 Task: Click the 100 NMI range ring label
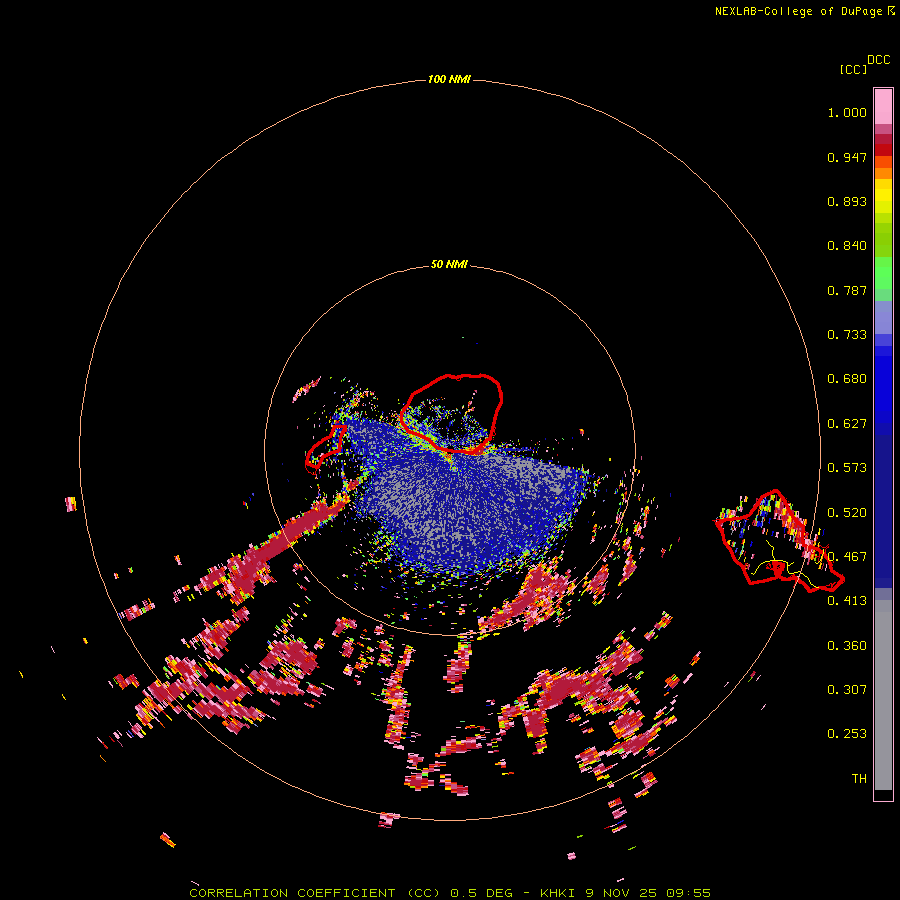(x=449, y=79)
